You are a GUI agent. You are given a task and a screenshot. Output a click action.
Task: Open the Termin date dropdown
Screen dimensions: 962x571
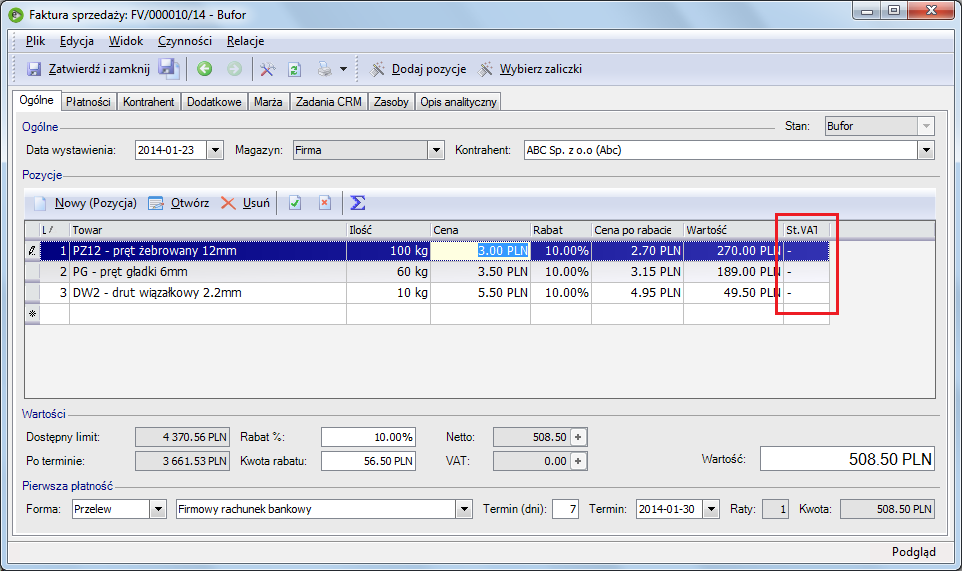[x=711, y=509]
